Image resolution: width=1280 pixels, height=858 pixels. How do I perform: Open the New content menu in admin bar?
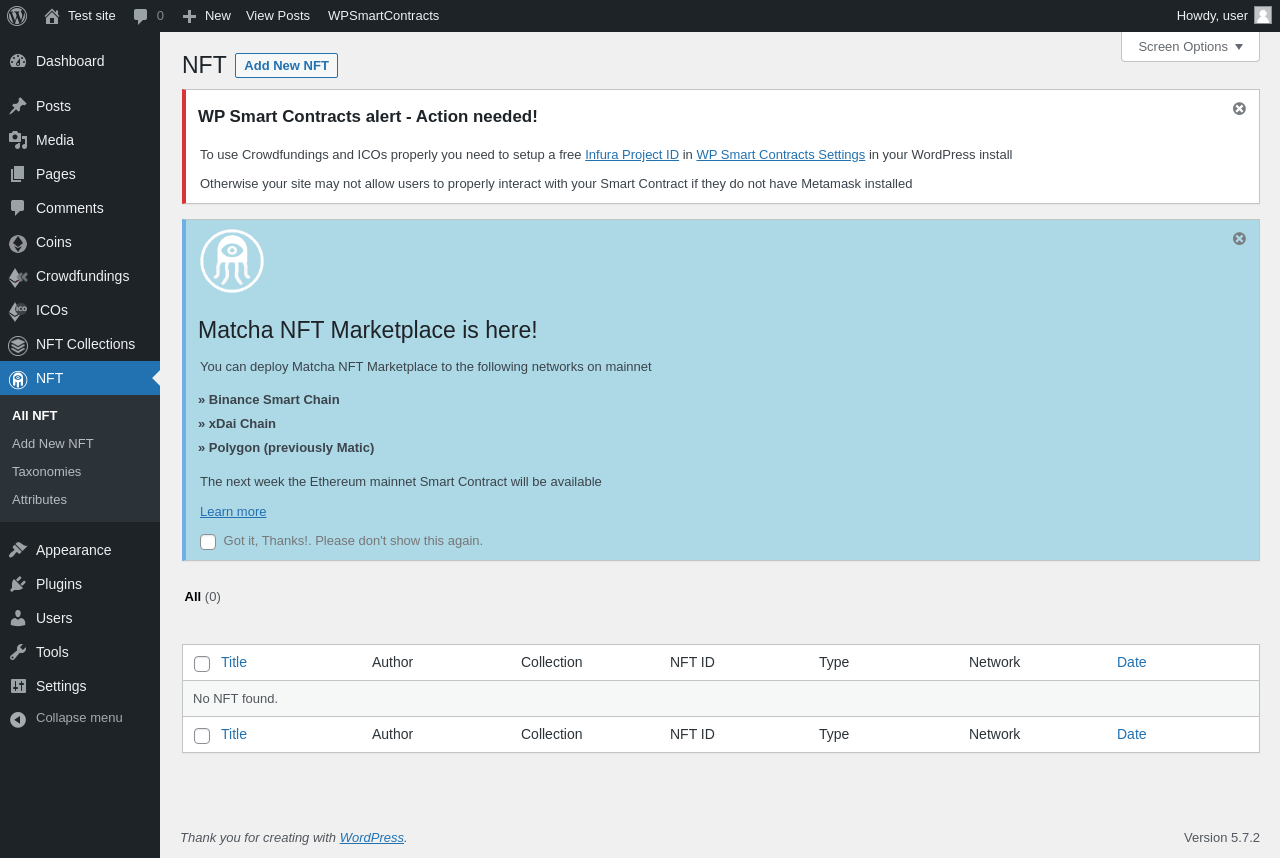[x=206, y=16]
